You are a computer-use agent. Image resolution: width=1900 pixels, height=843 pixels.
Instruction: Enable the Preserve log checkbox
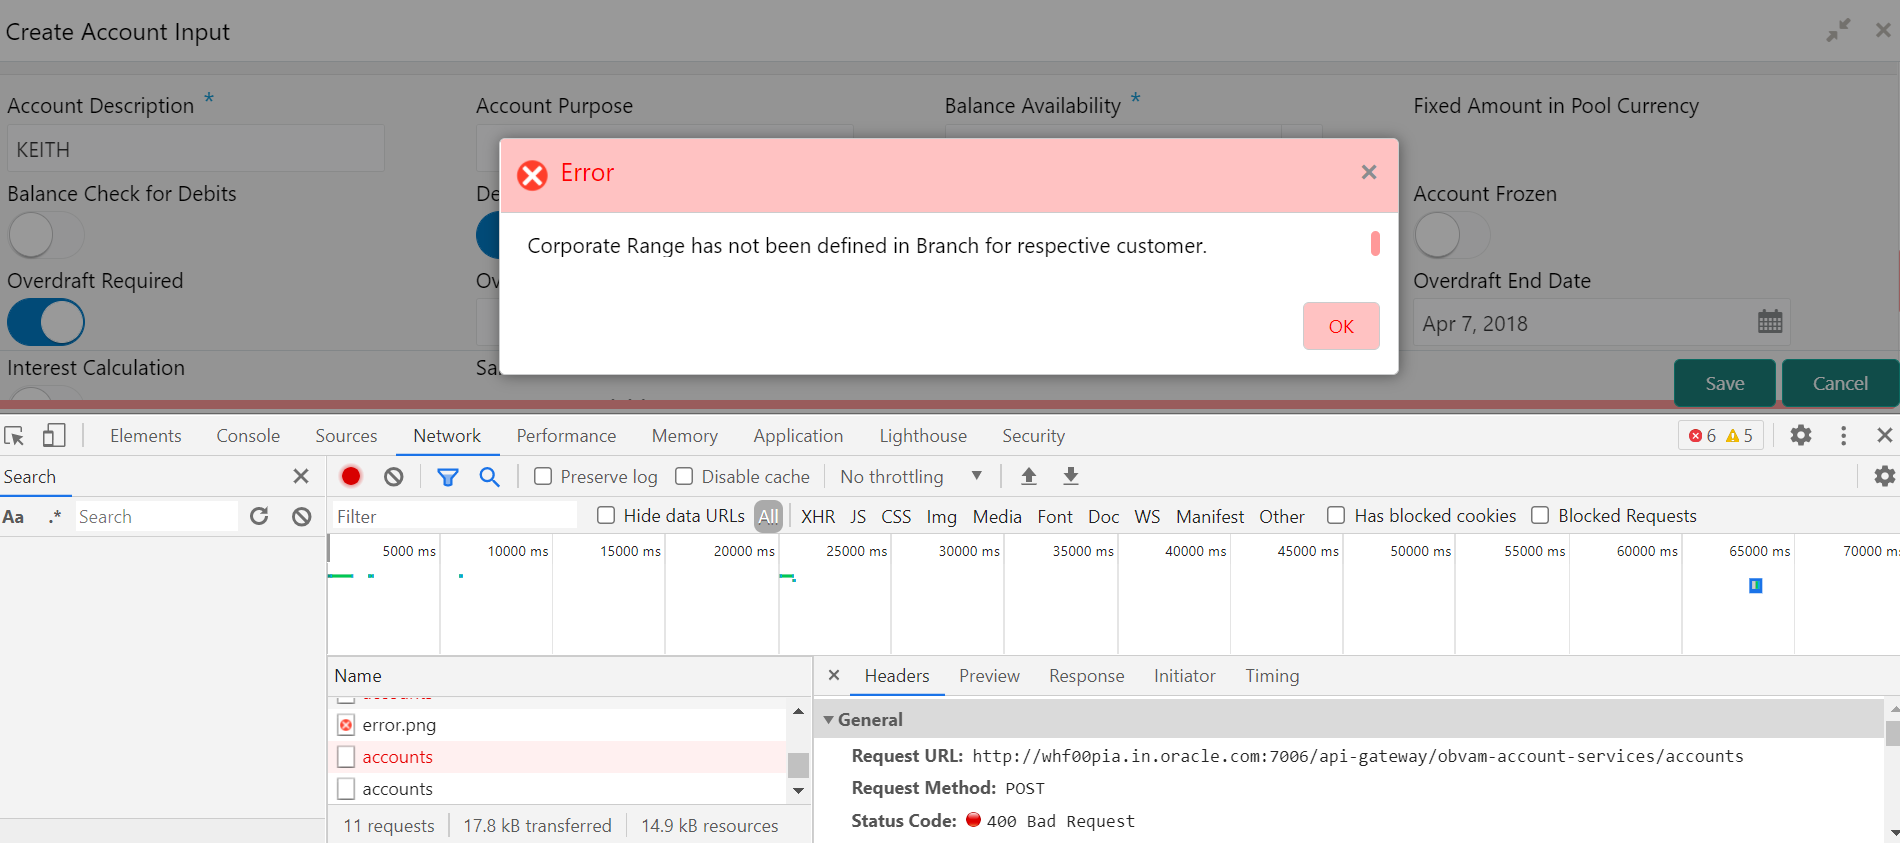pos(543,476)
